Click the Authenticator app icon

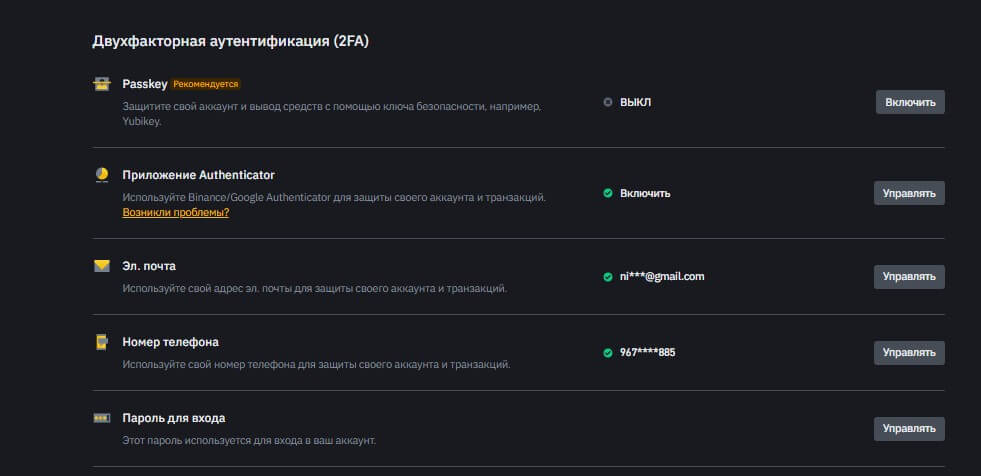tap(101, 175)
